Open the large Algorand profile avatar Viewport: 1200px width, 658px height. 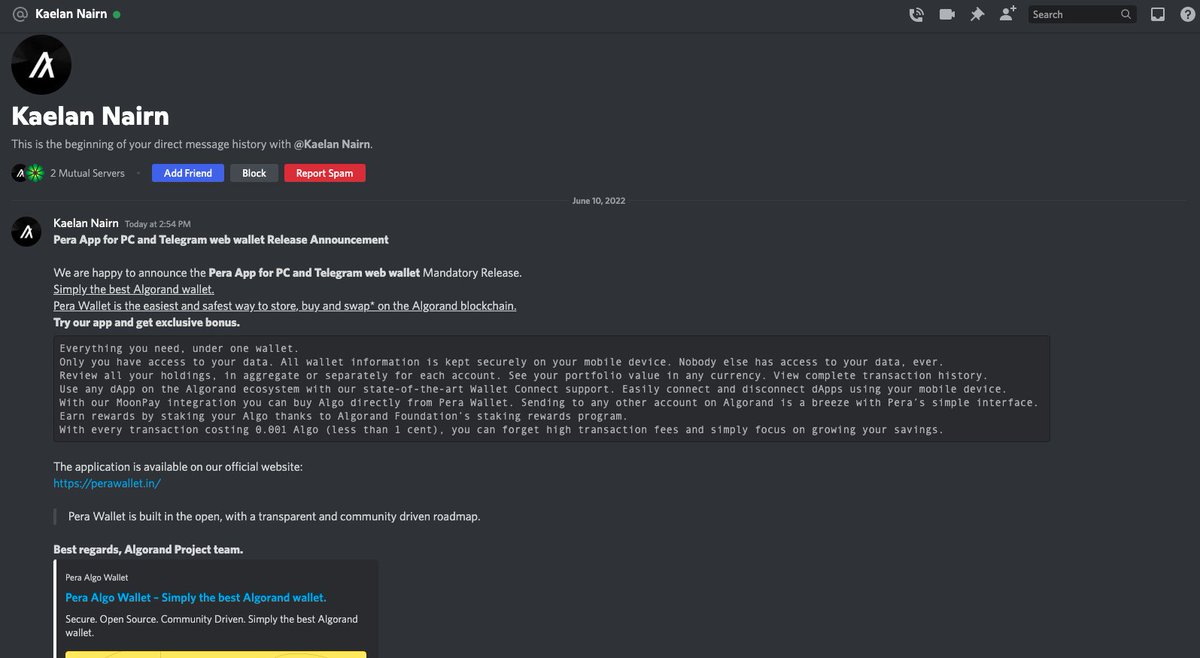point(41,65)
